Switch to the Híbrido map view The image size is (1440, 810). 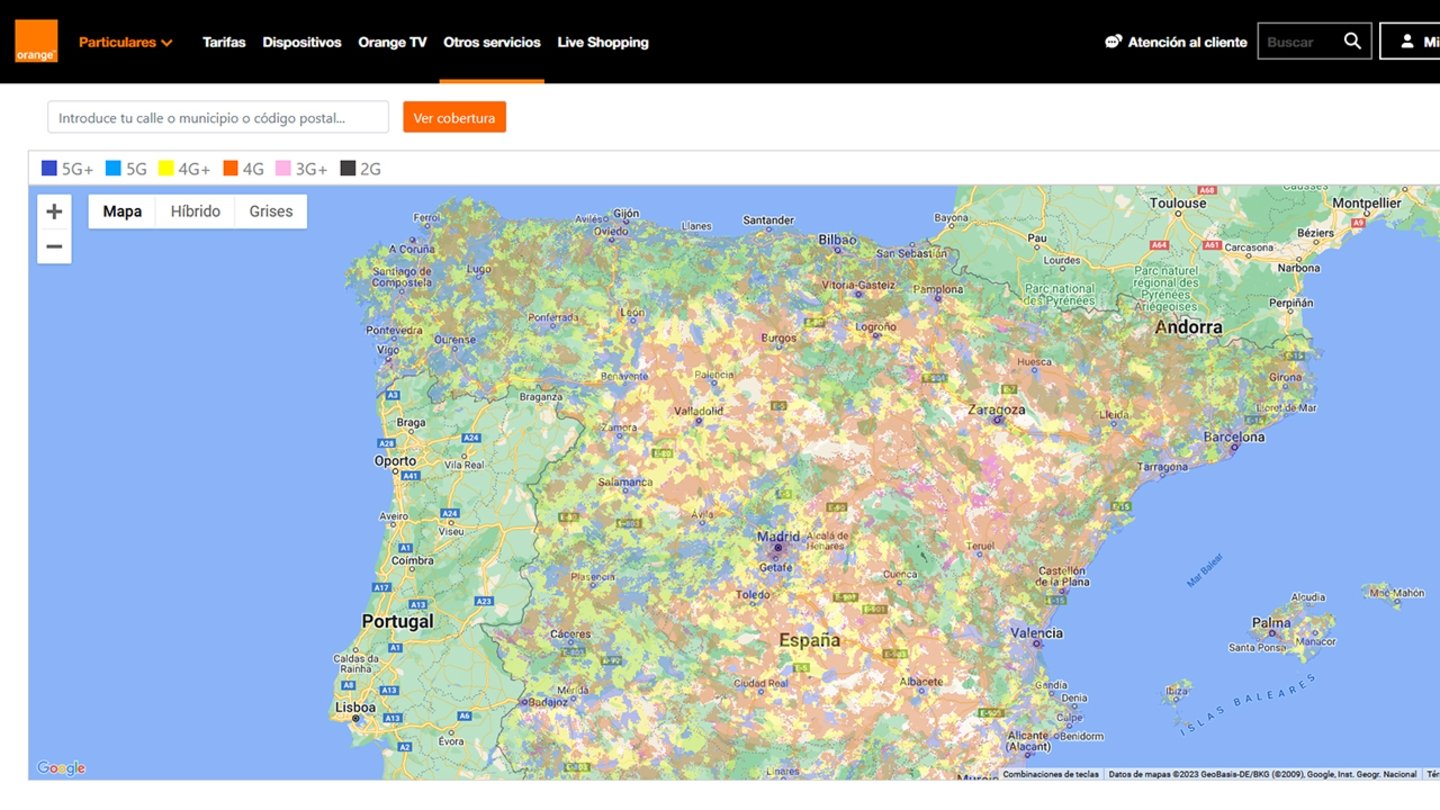(x=195, y=211)
